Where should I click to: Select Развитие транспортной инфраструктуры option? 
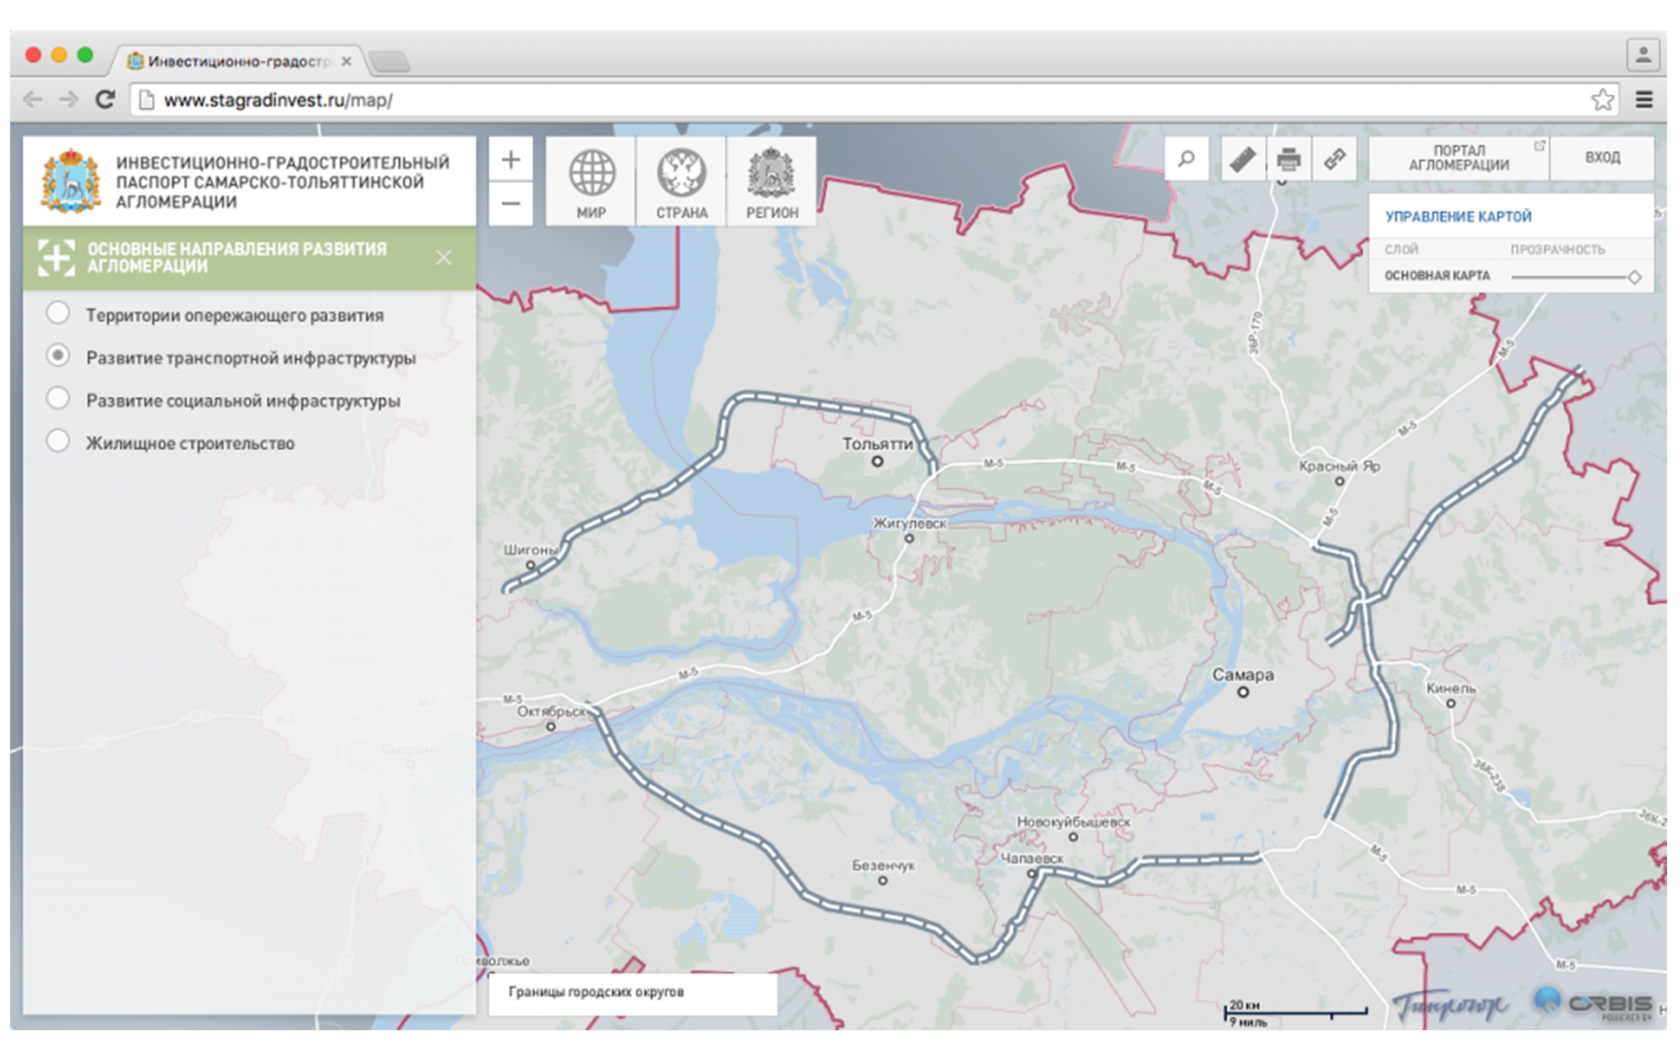58,356
